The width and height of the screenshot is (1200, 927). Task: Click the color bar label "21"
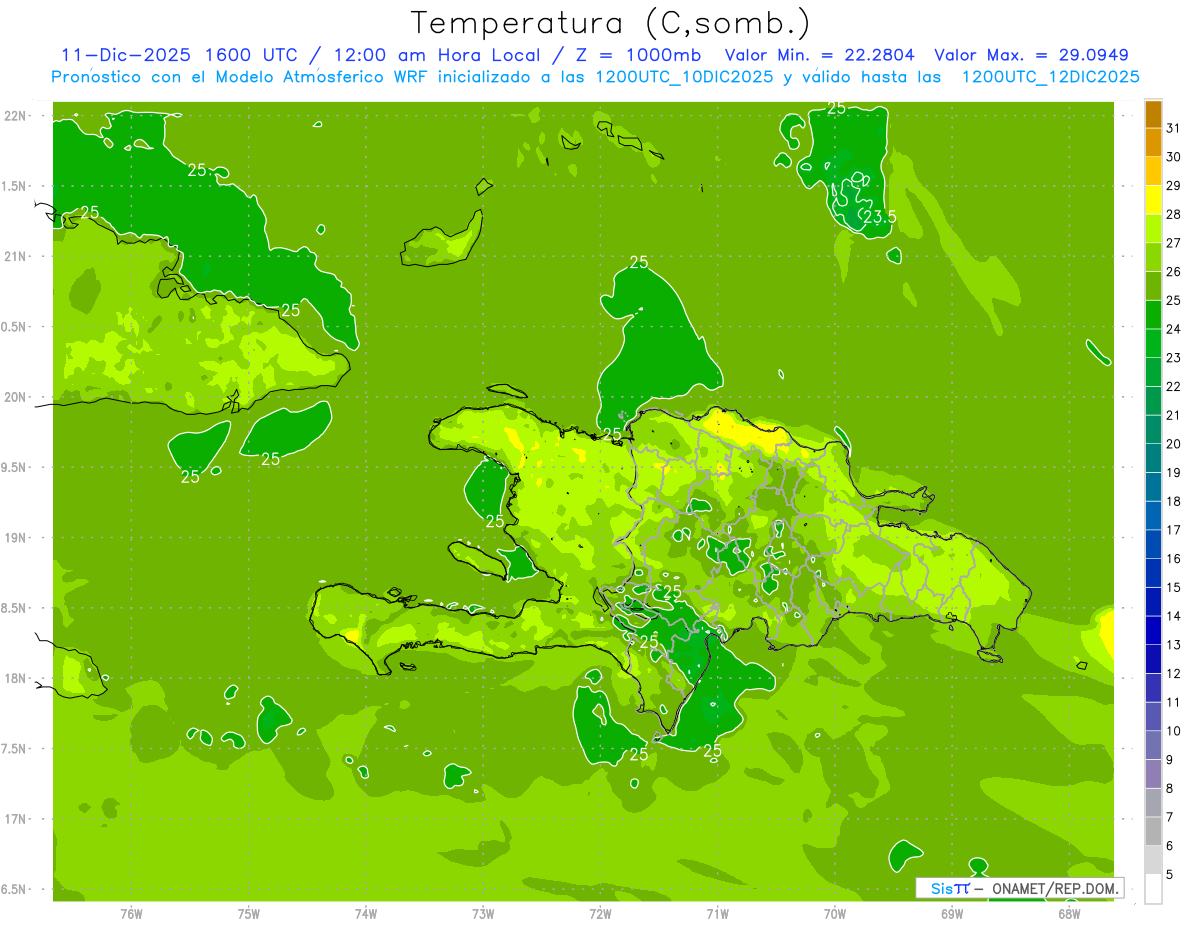1174,415
